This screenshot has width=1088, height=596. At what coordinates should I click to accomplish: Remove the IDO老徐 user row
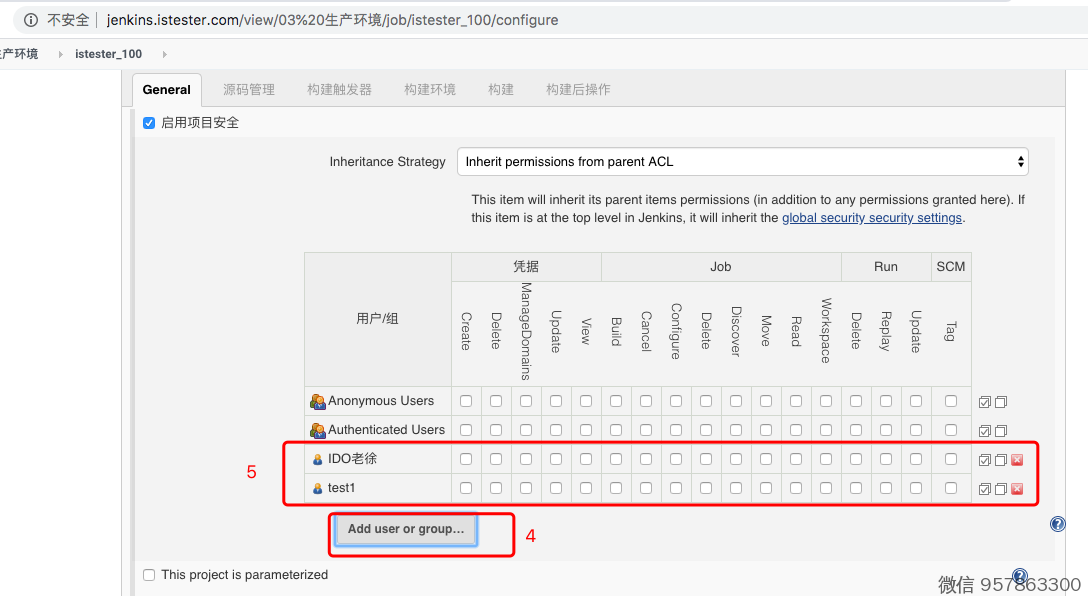(x=1017, y=460)
